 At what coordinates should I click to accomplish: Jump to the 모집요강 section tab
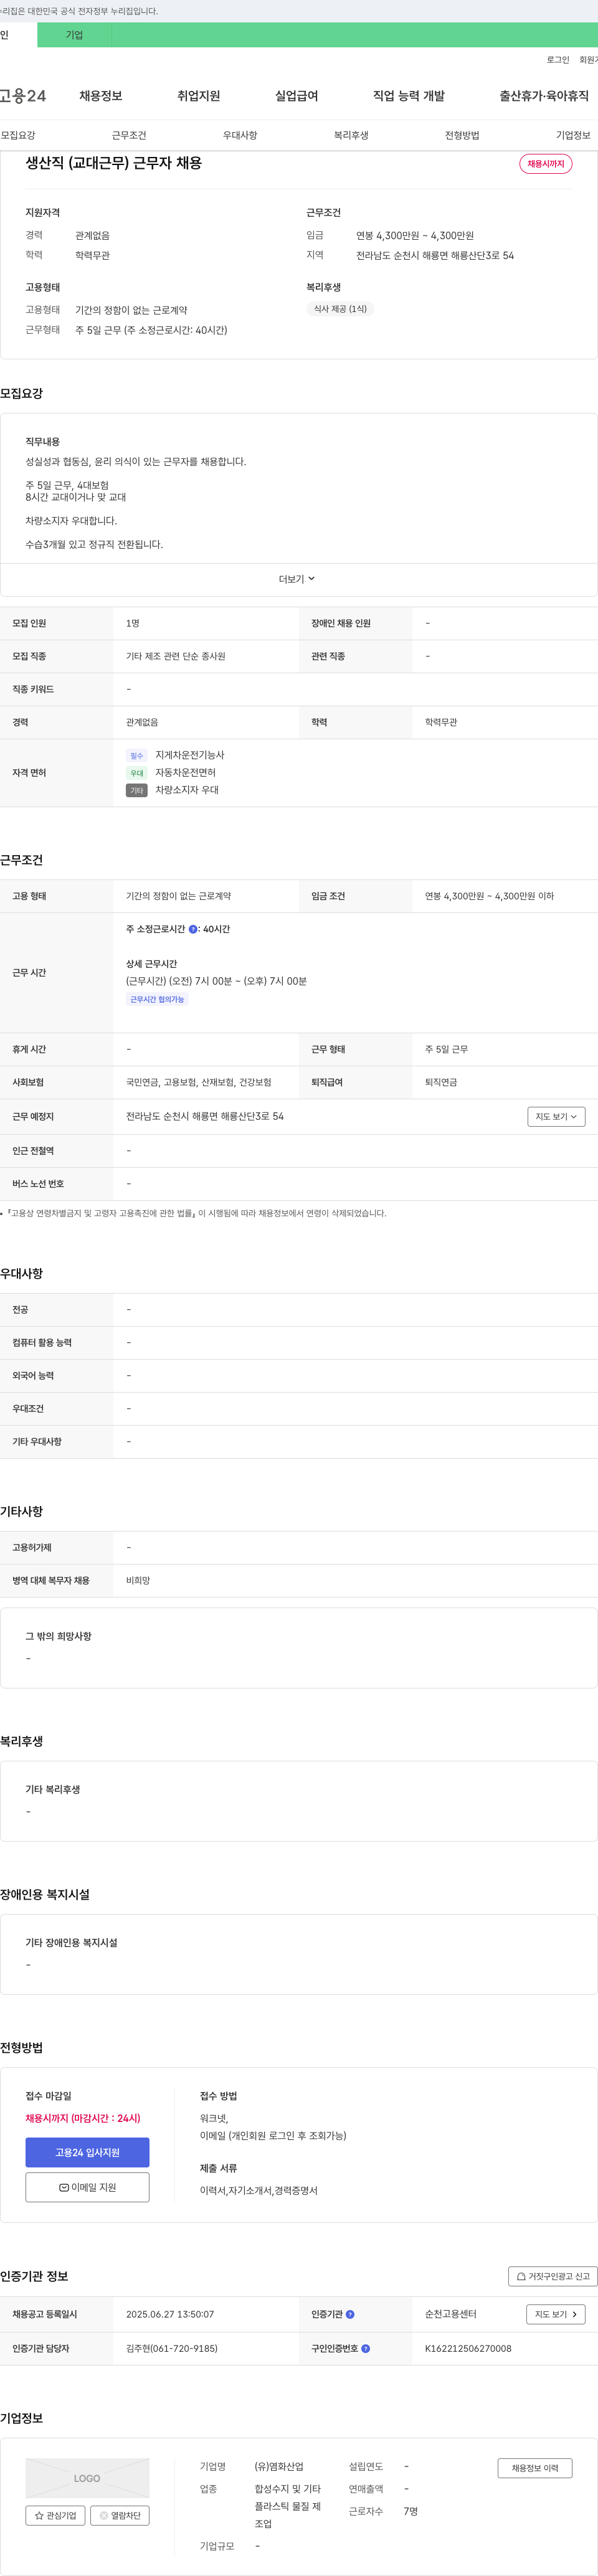(x=18, y=135)
